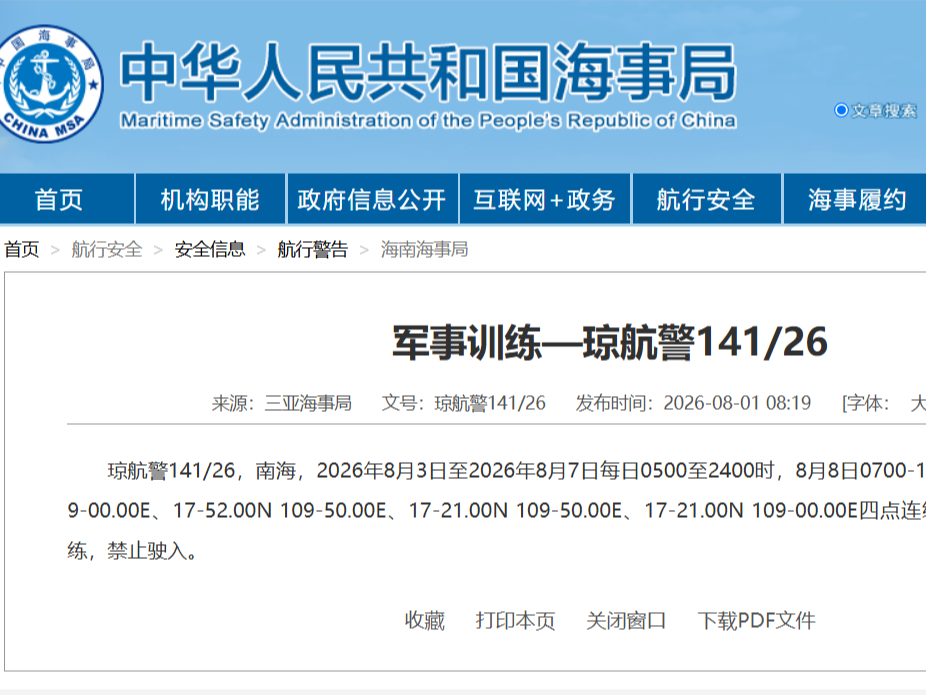Open the 航行安全 navigation menu
926x695 pixels.
click(706, 200)
